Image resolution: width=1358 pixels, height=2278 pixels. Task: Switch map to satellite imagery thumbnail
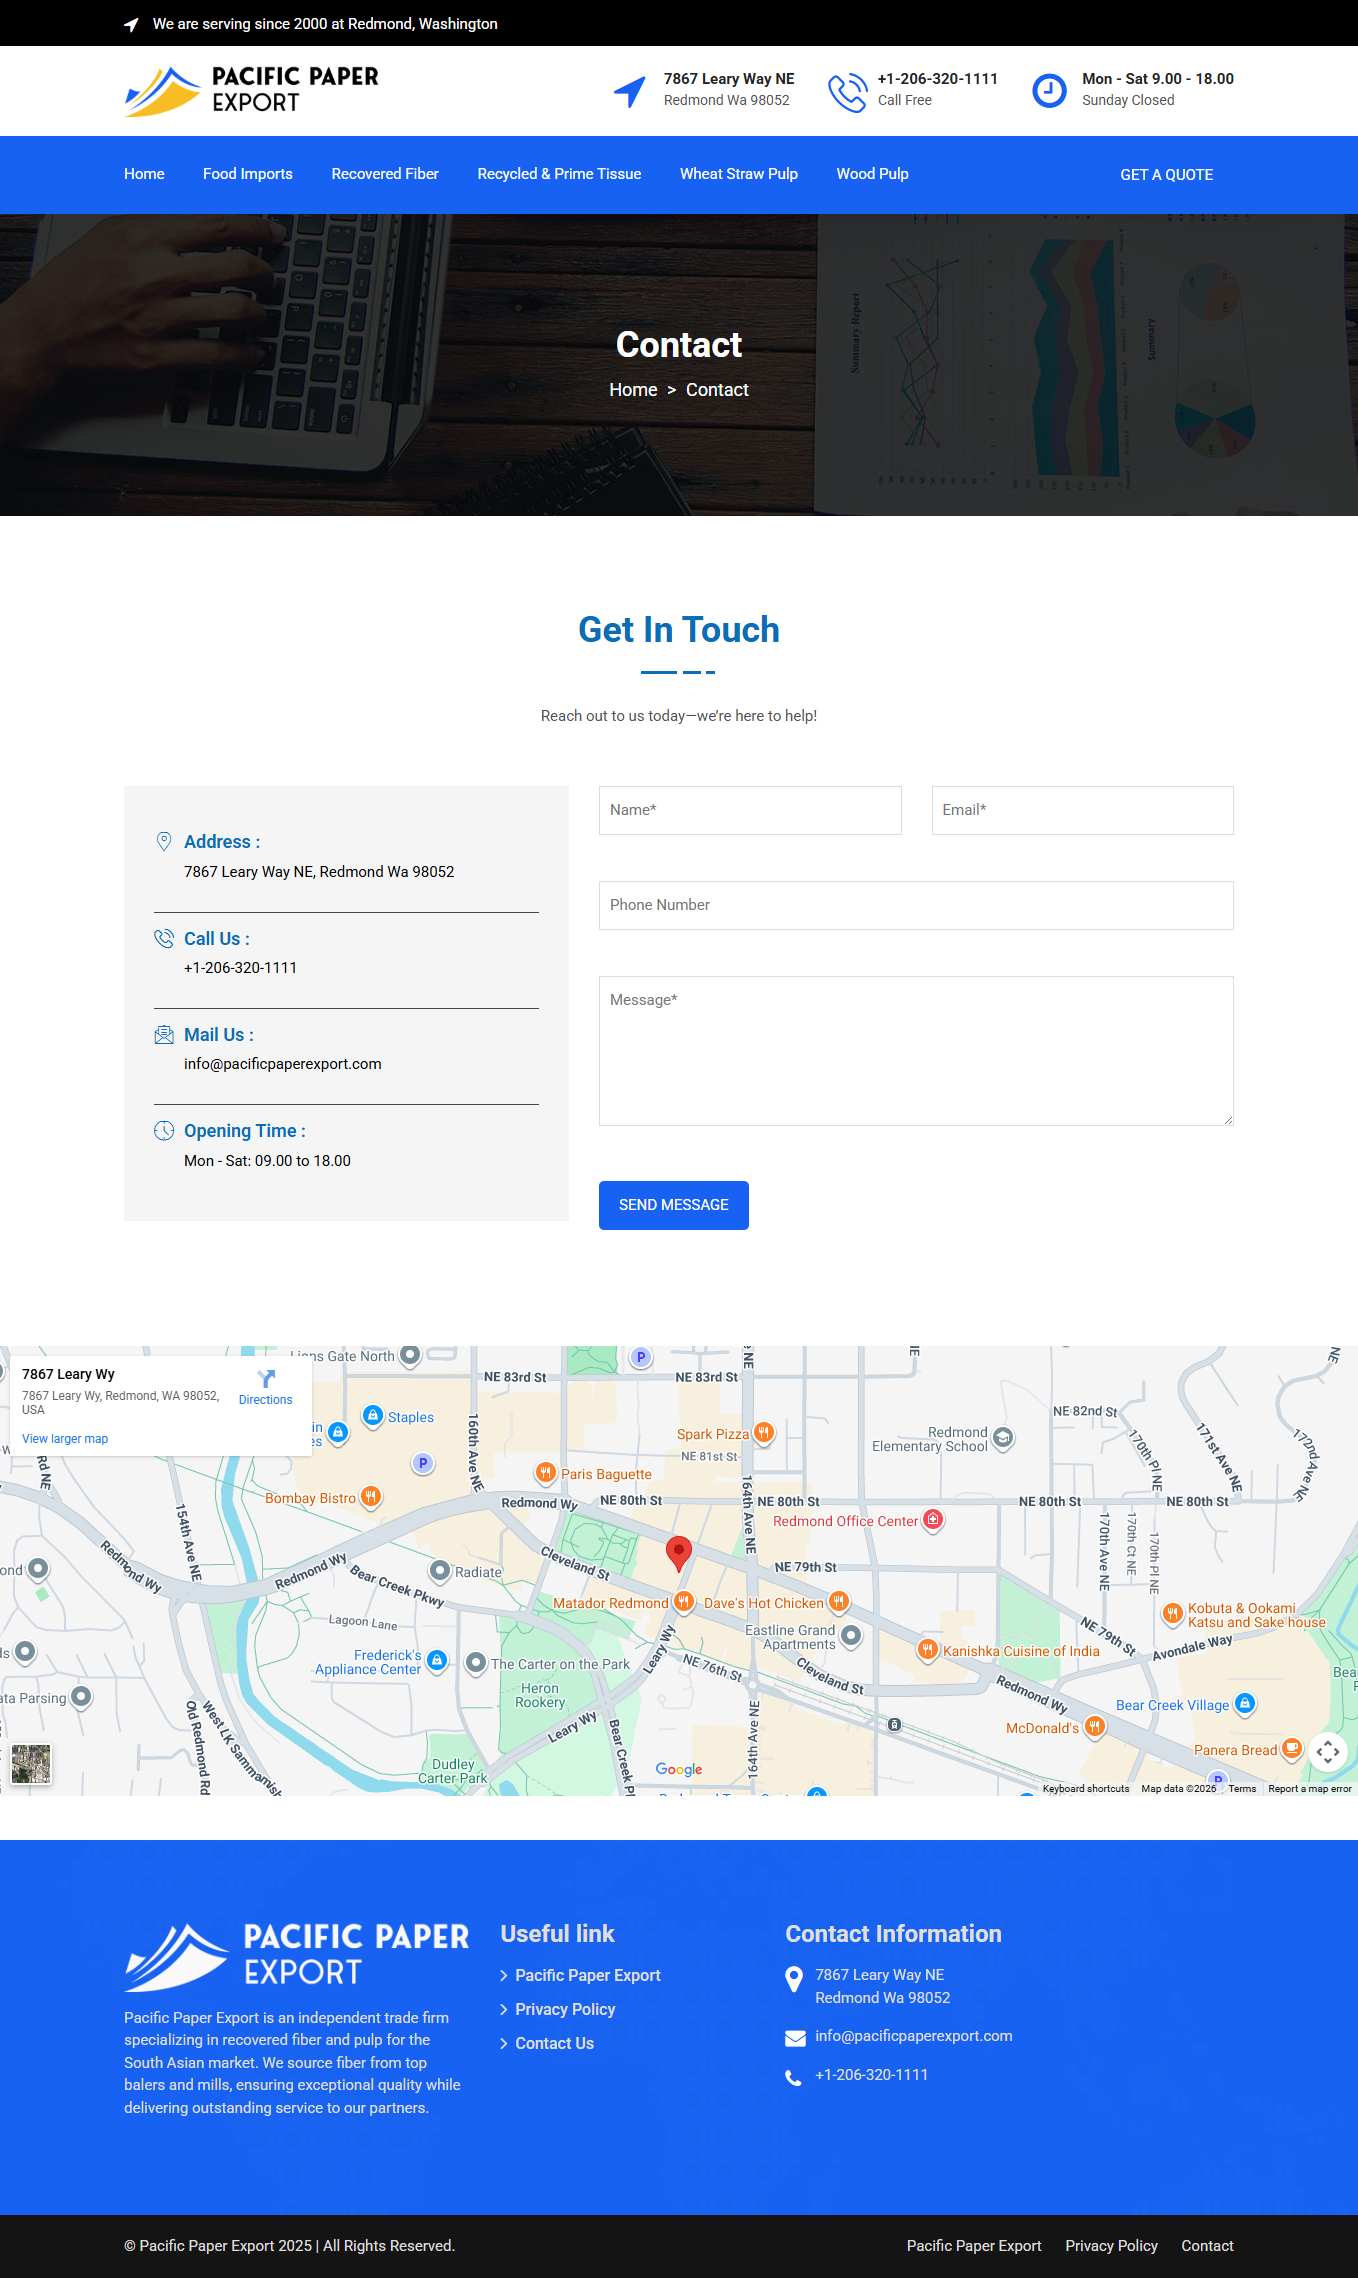click(31, 1764)
